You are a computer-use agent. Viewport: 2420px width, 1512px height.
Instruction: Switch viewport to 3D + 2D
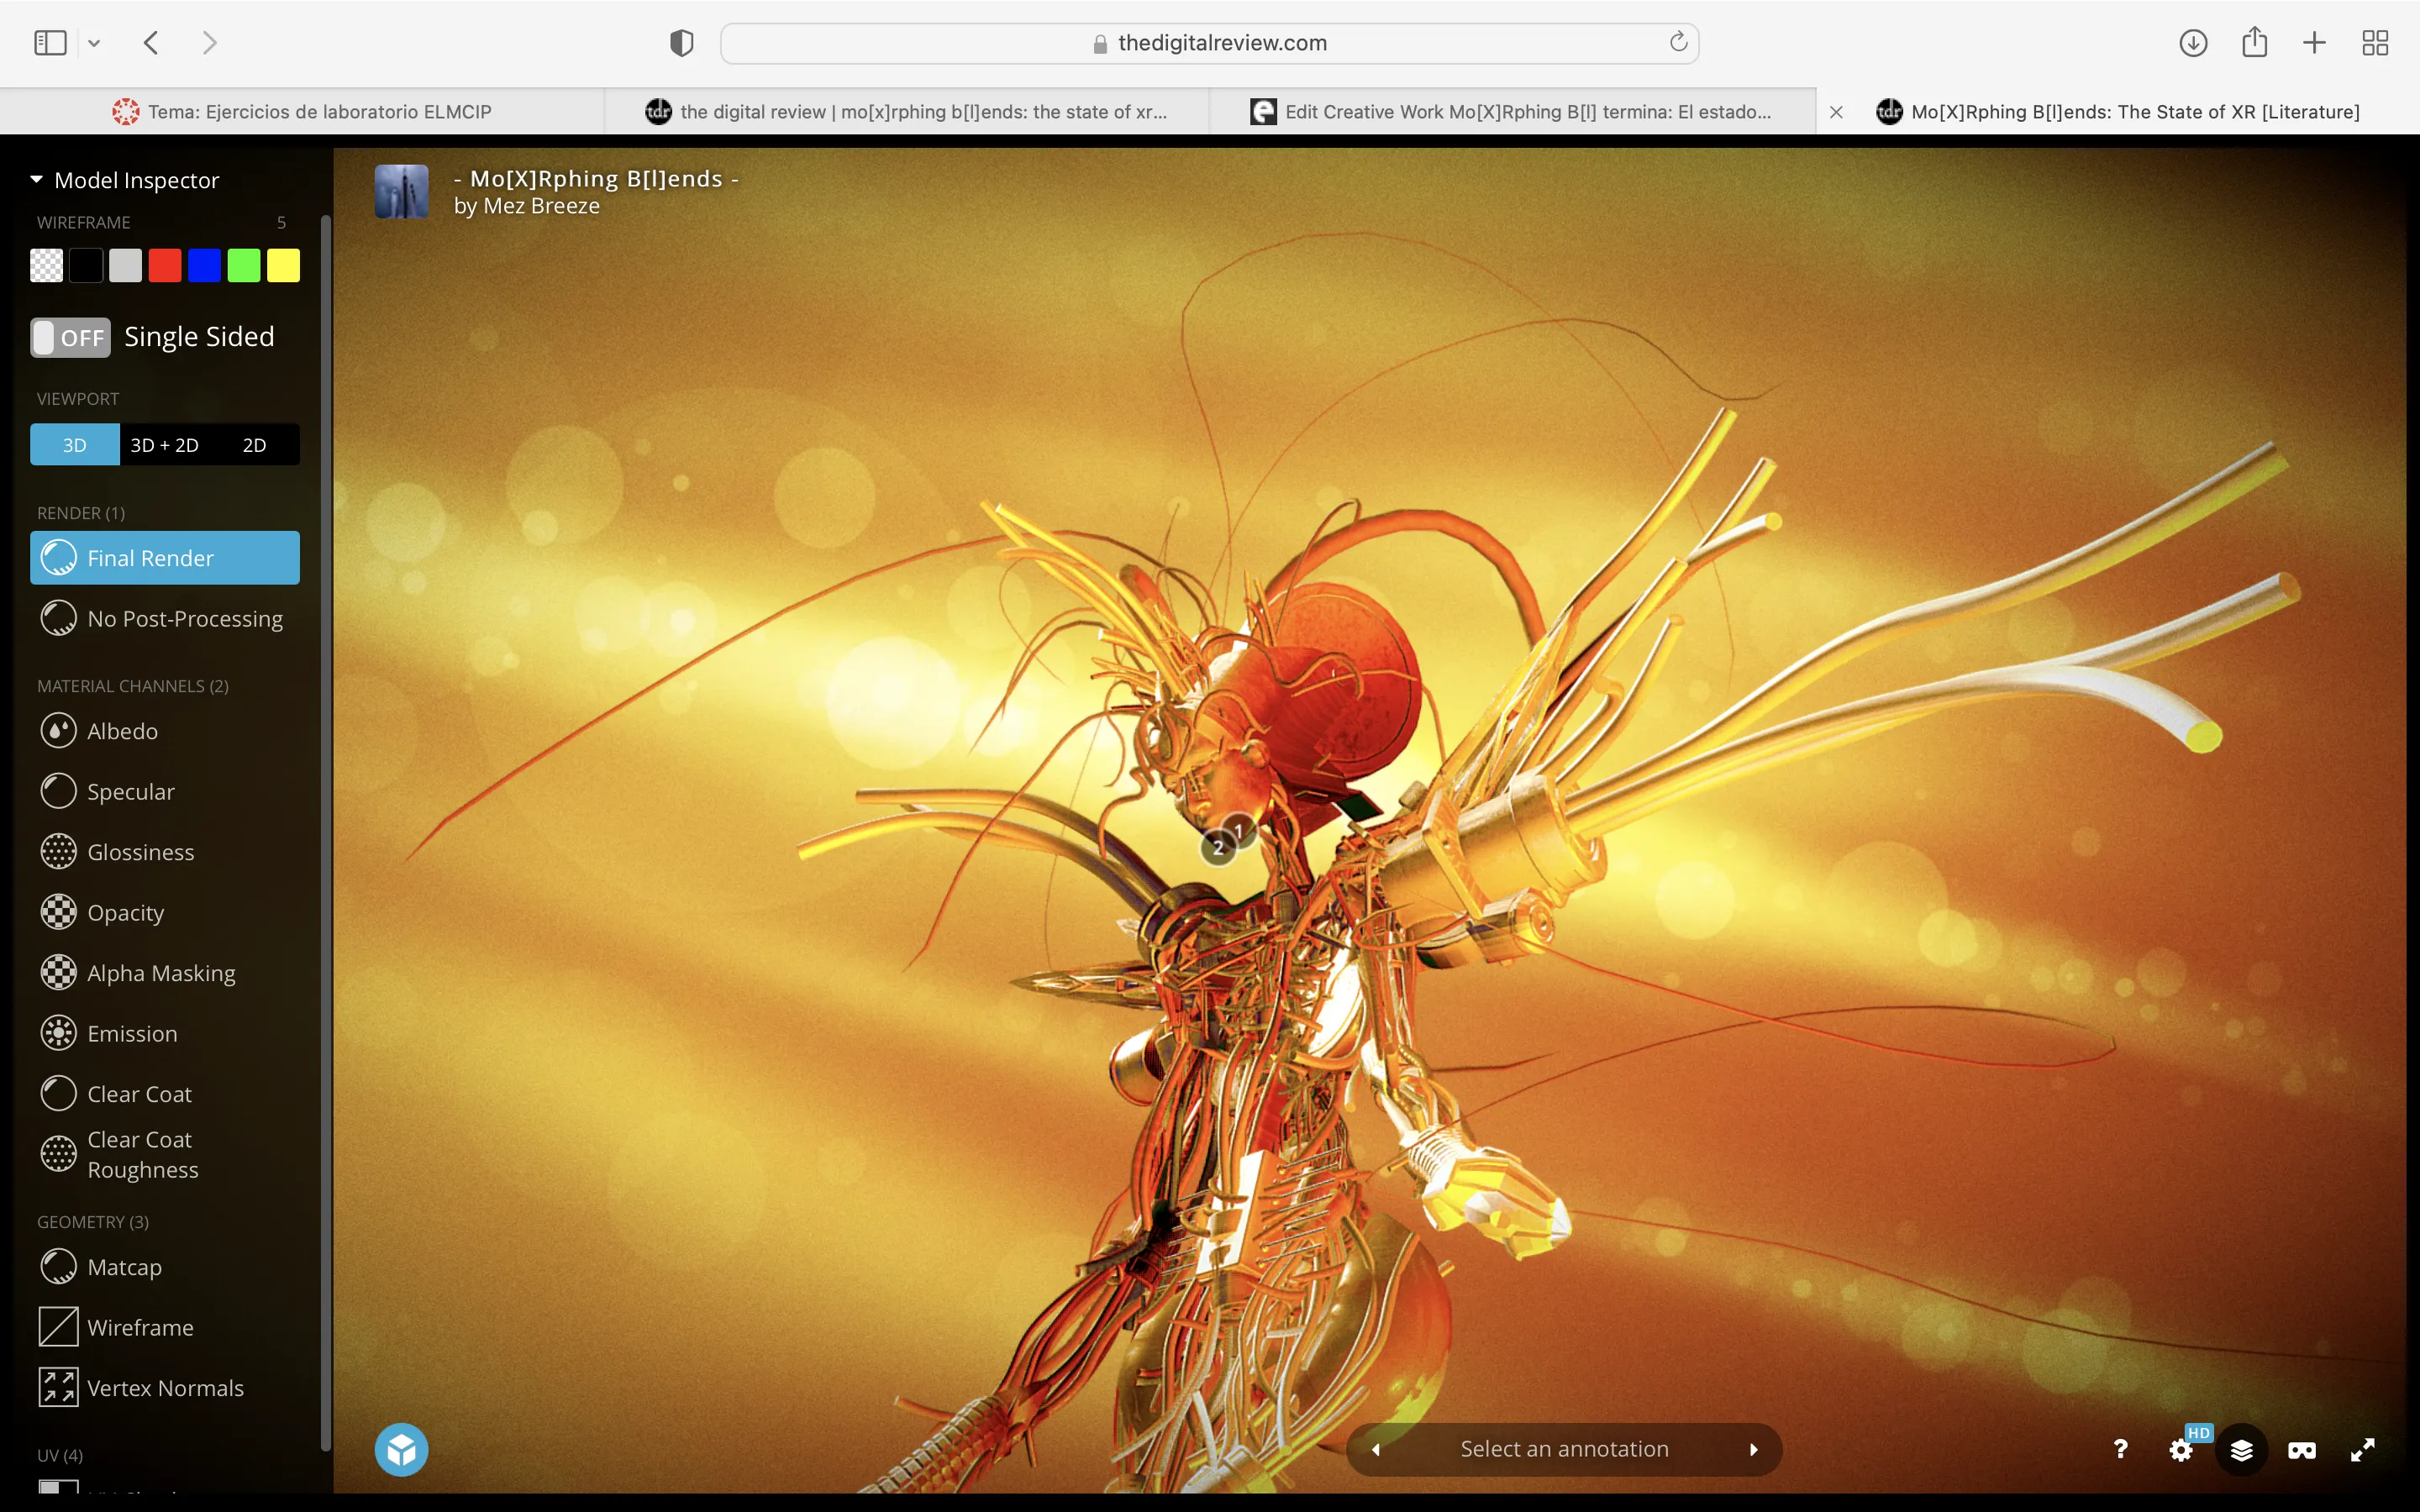(x=165, y=445)
